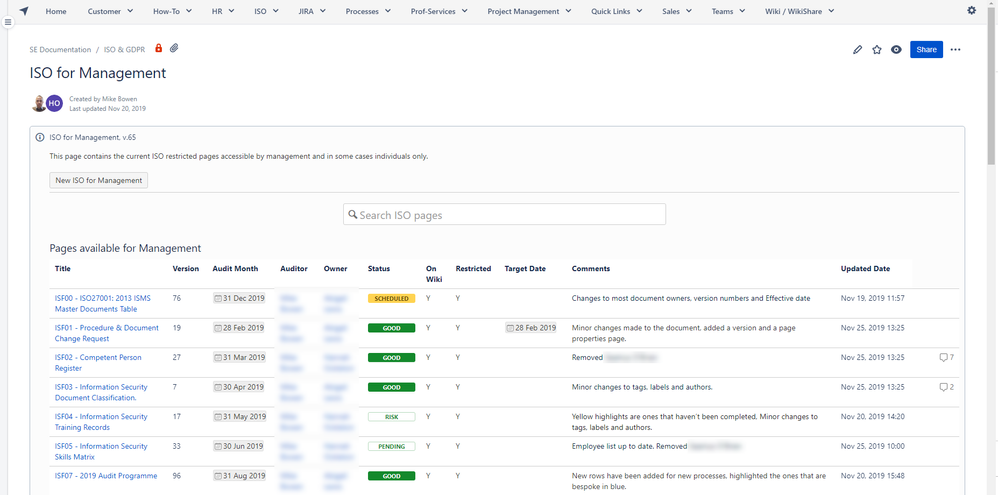Open the How-To dropdown menu
Viewport: 998px width, 495px height.
tap(172, 11)
